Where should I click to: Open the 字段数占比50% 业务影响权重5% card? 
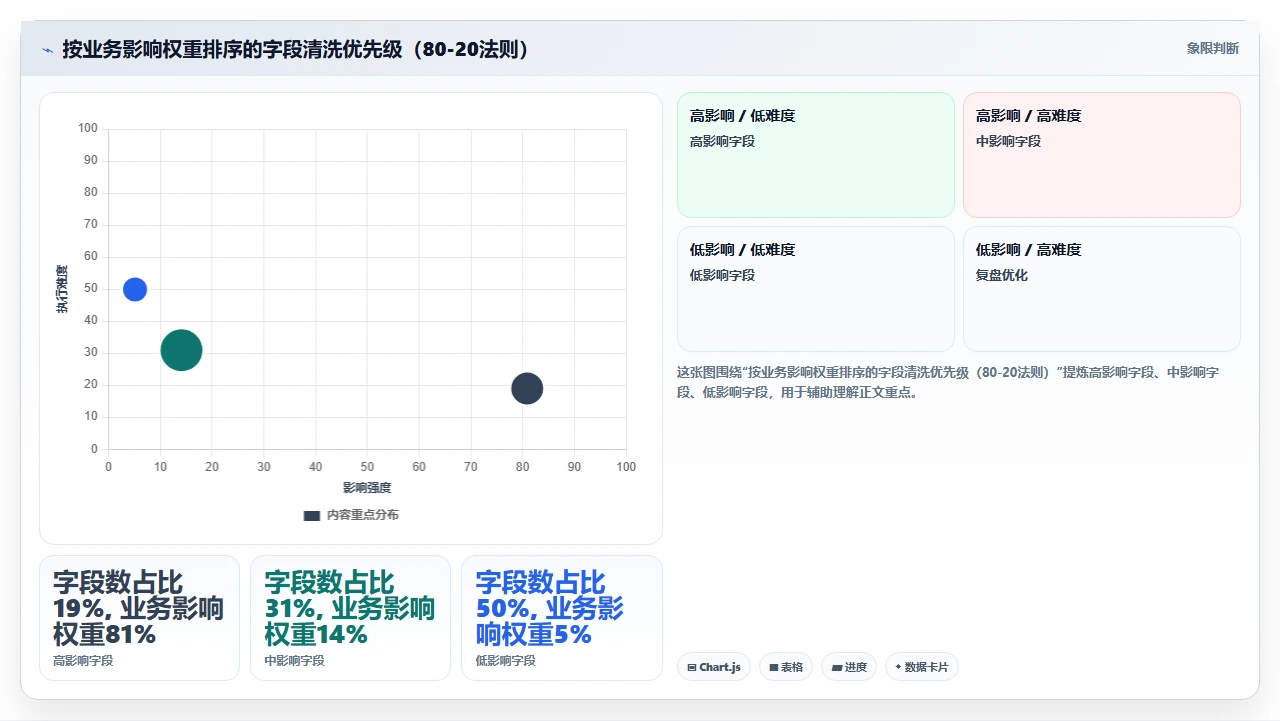(562, 618)
